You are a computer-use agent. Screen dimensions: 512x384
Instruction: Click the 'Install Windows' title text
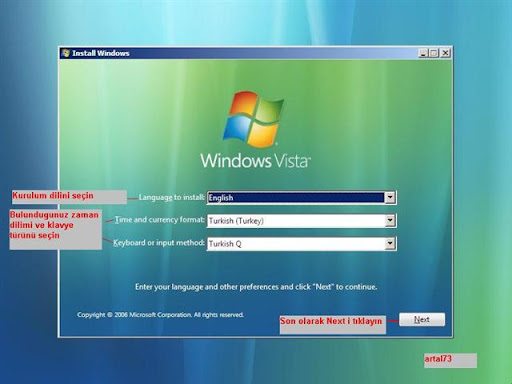101,53
